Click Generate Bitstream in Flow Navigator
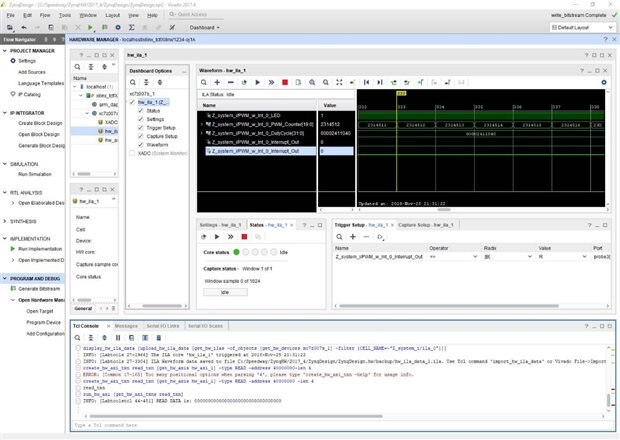Image resolution: width=620 pixels, height=440 pixels. tap(40, 288)
